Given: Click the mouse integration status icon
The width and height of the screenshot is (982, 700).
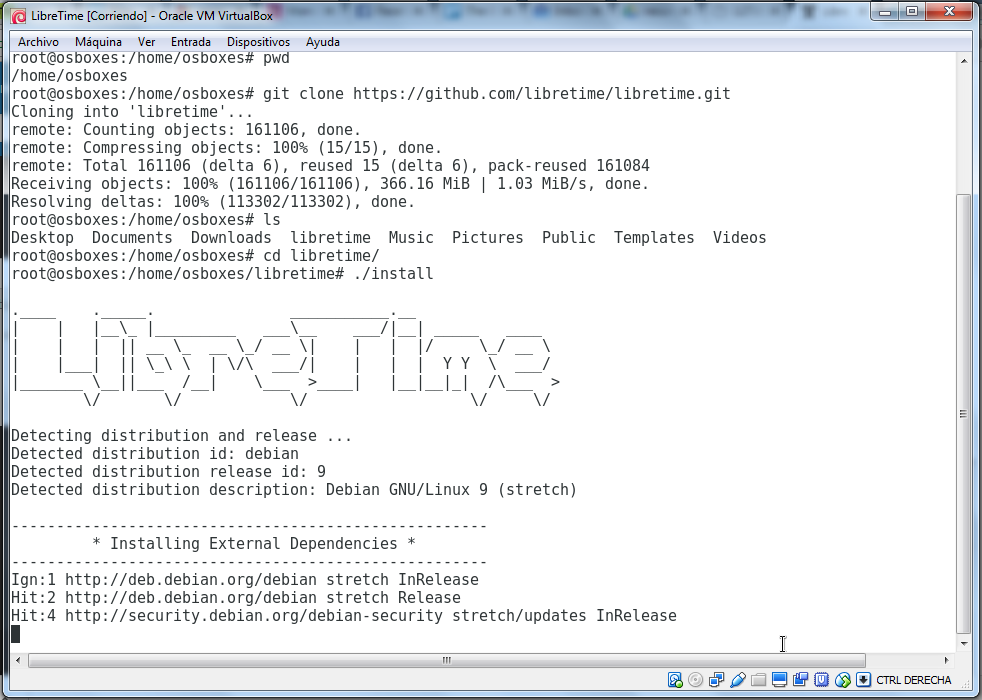Looking at the screenshot, I should (x=843, y=680).
